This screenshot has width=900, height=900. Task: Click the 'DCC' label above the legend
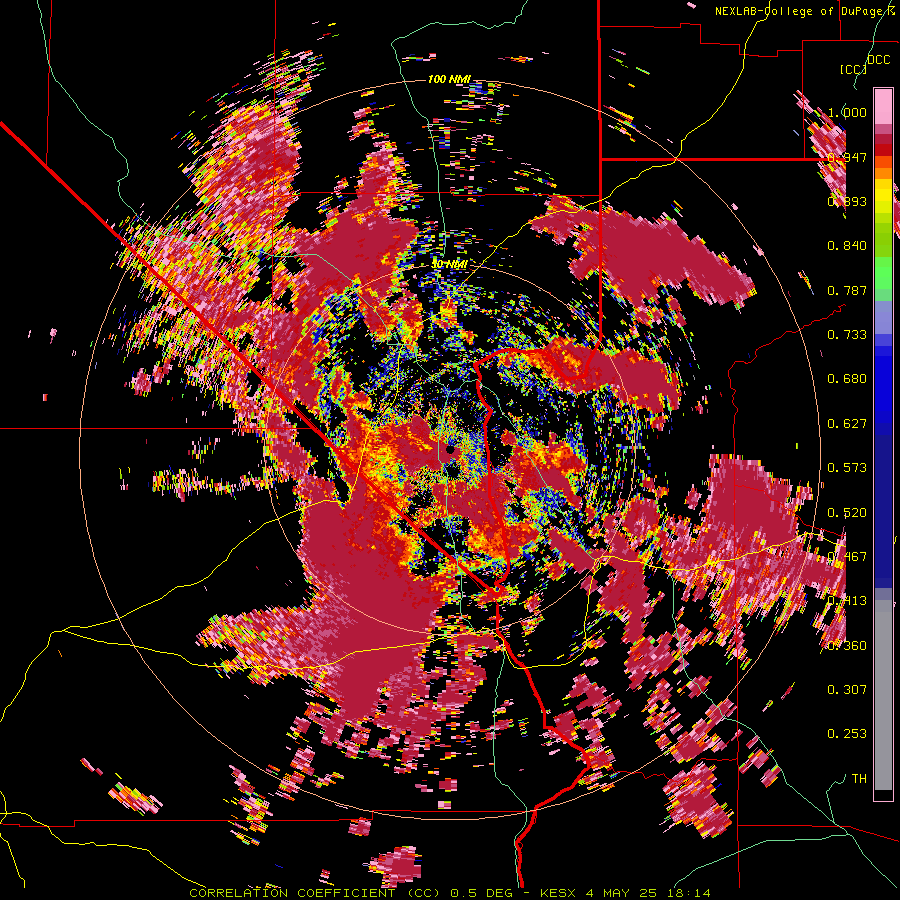pos(878,60)
